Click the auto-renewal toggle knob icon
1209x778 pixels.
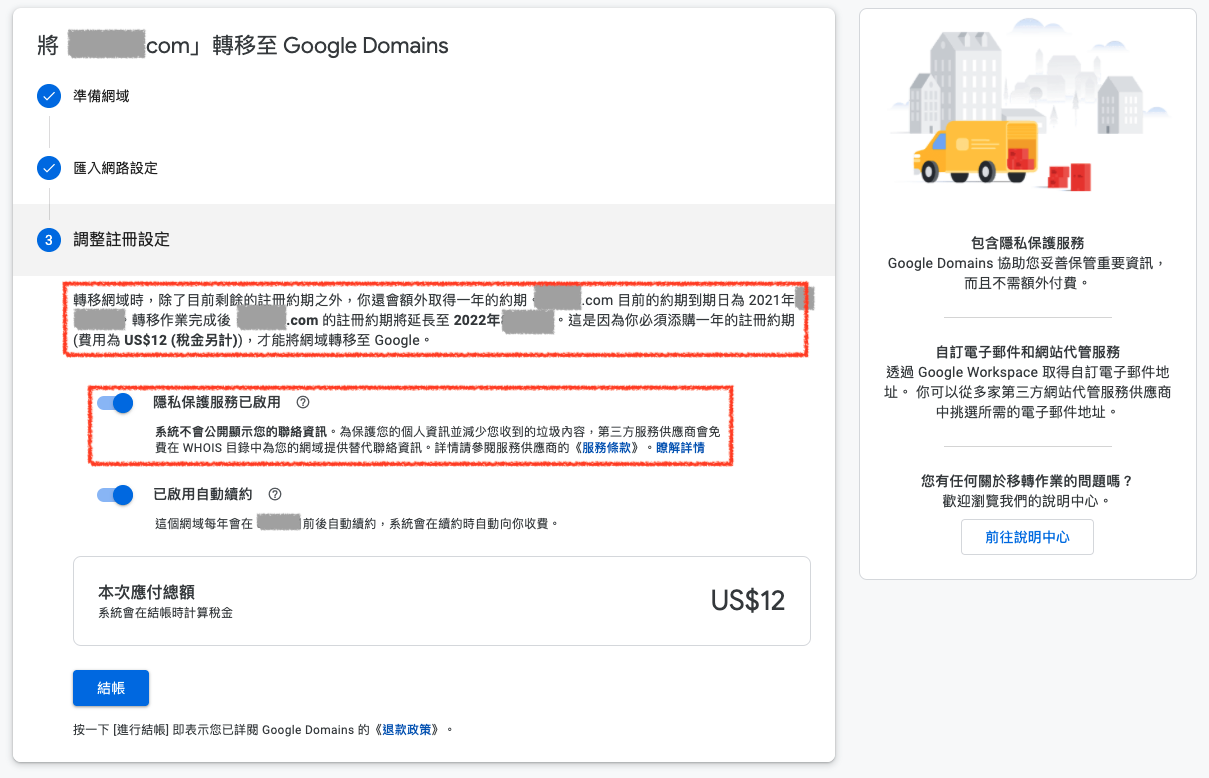tap(121, 493)
